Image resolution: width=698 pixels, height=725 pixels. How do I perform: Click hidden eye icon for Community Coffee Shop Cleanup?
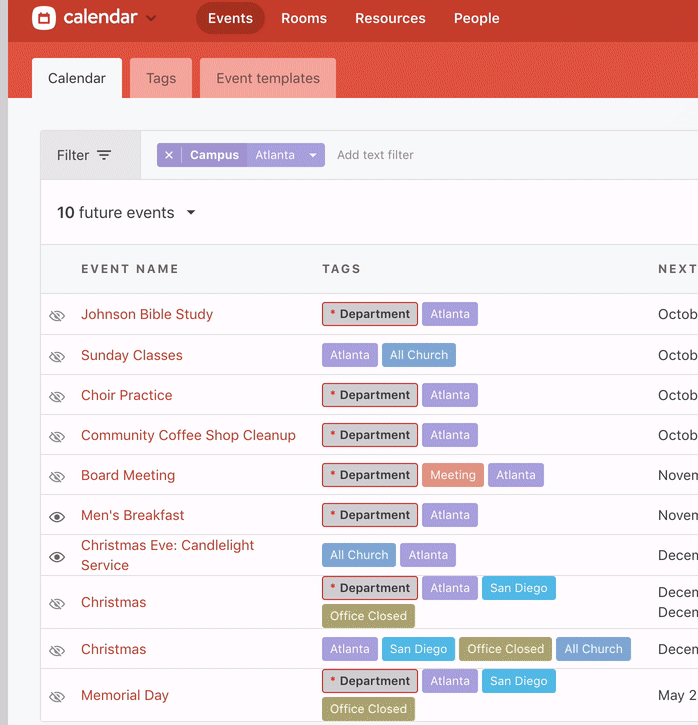pyautogui.click(x=57, y=436)
